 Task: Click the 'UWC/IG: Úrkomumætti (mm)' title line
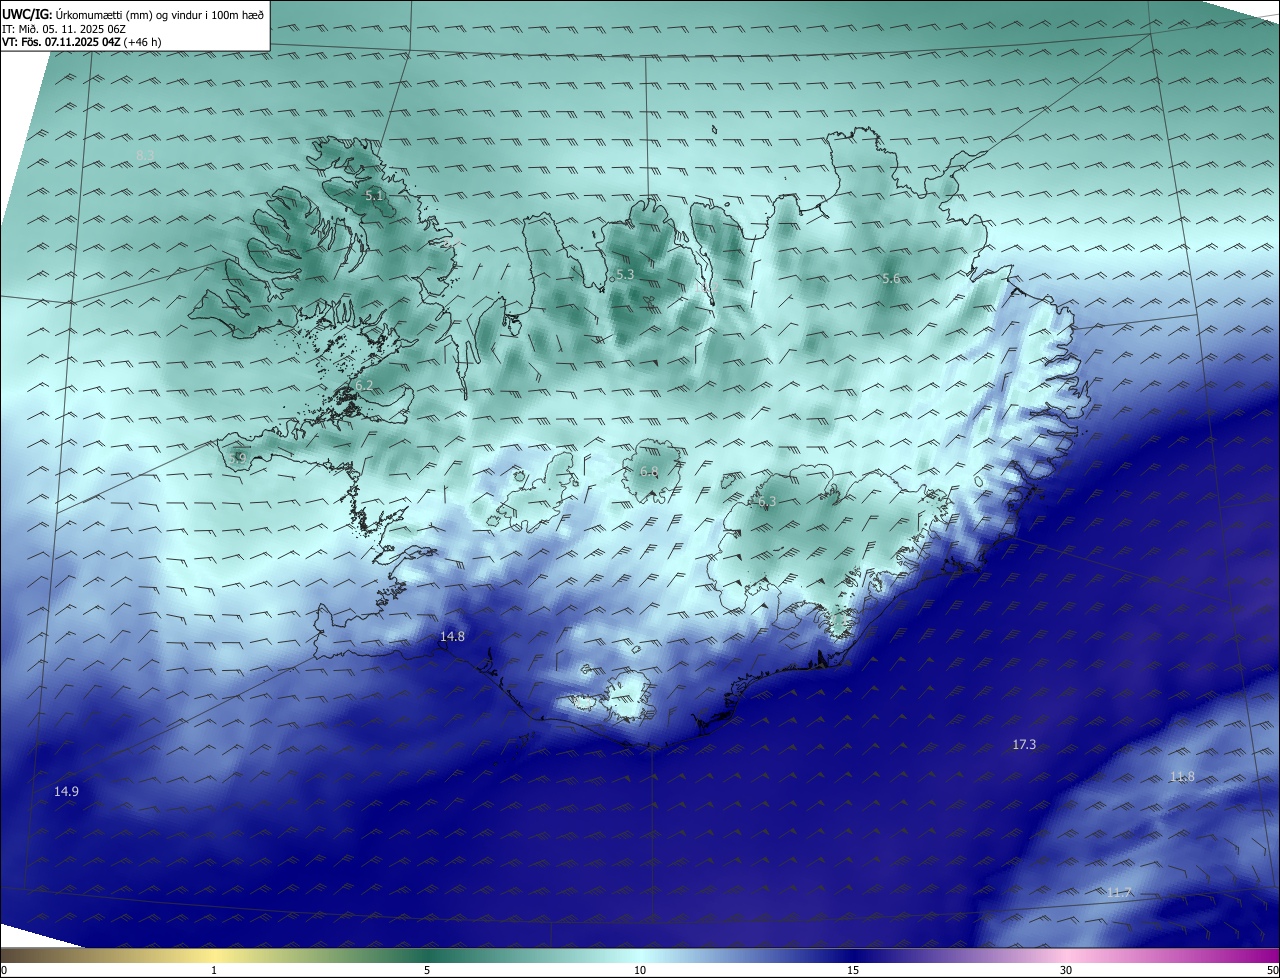click(133, 13)
